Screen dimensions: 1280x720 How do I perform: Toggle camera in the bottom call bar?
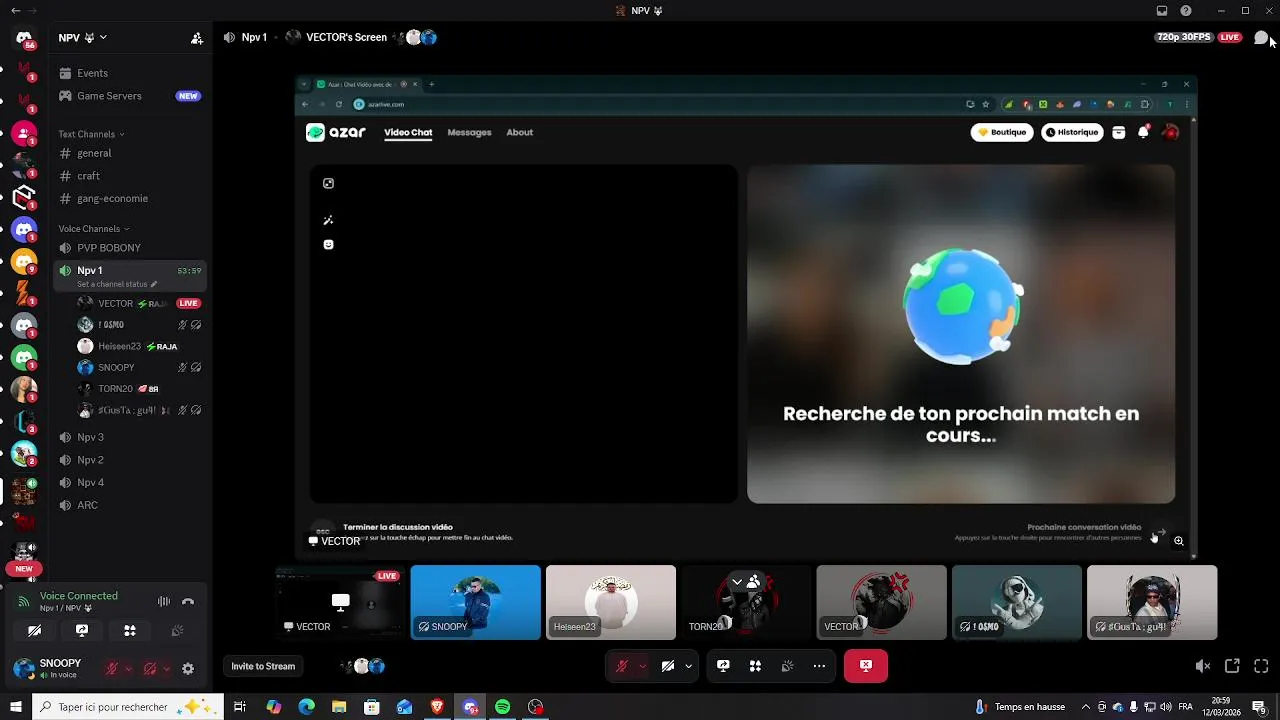point(668,666)
